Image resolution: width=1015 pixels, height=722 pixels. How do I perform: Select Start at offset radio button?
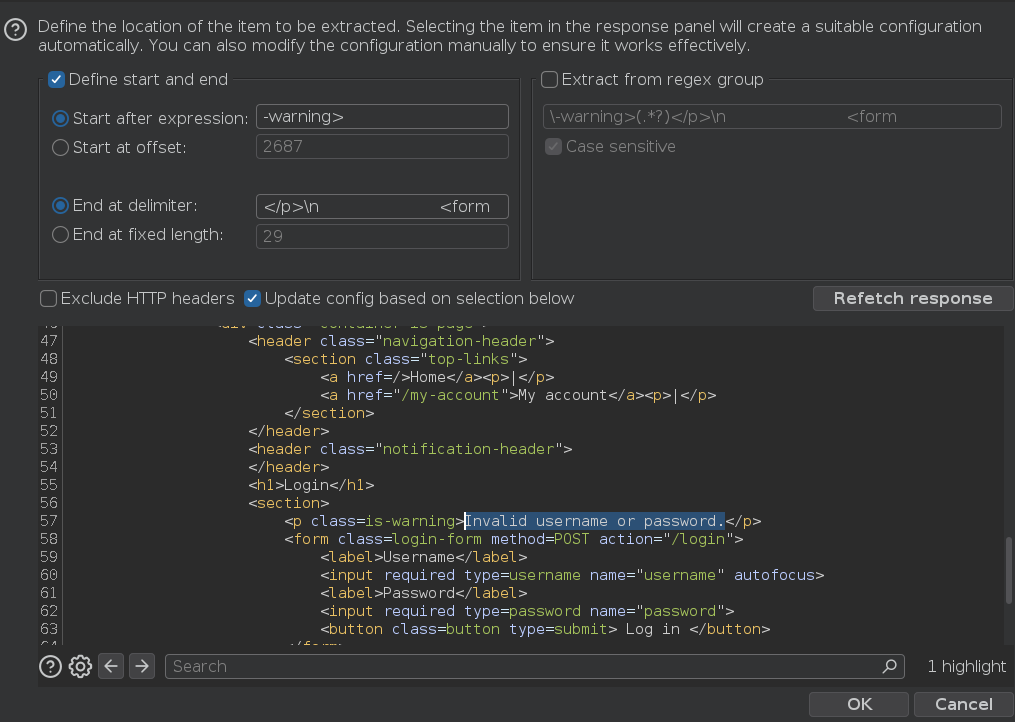click(x=60, y=148)
